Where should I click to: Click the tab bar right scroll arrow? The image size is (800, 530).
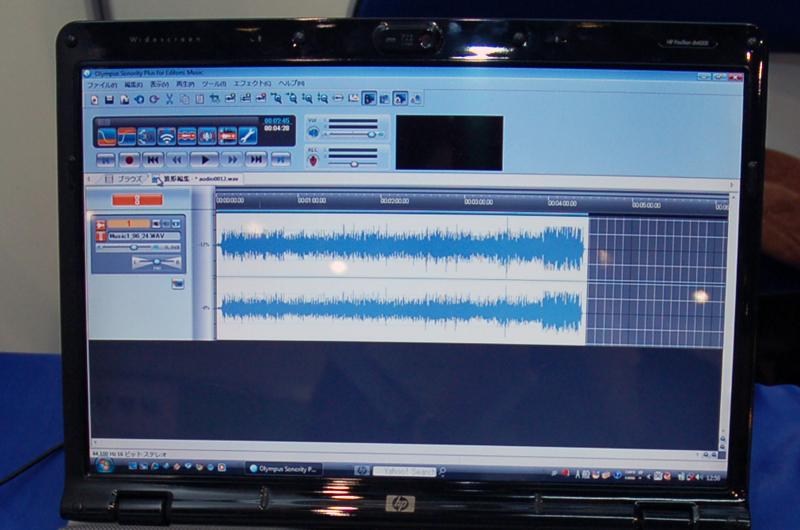tap(731, 185)
